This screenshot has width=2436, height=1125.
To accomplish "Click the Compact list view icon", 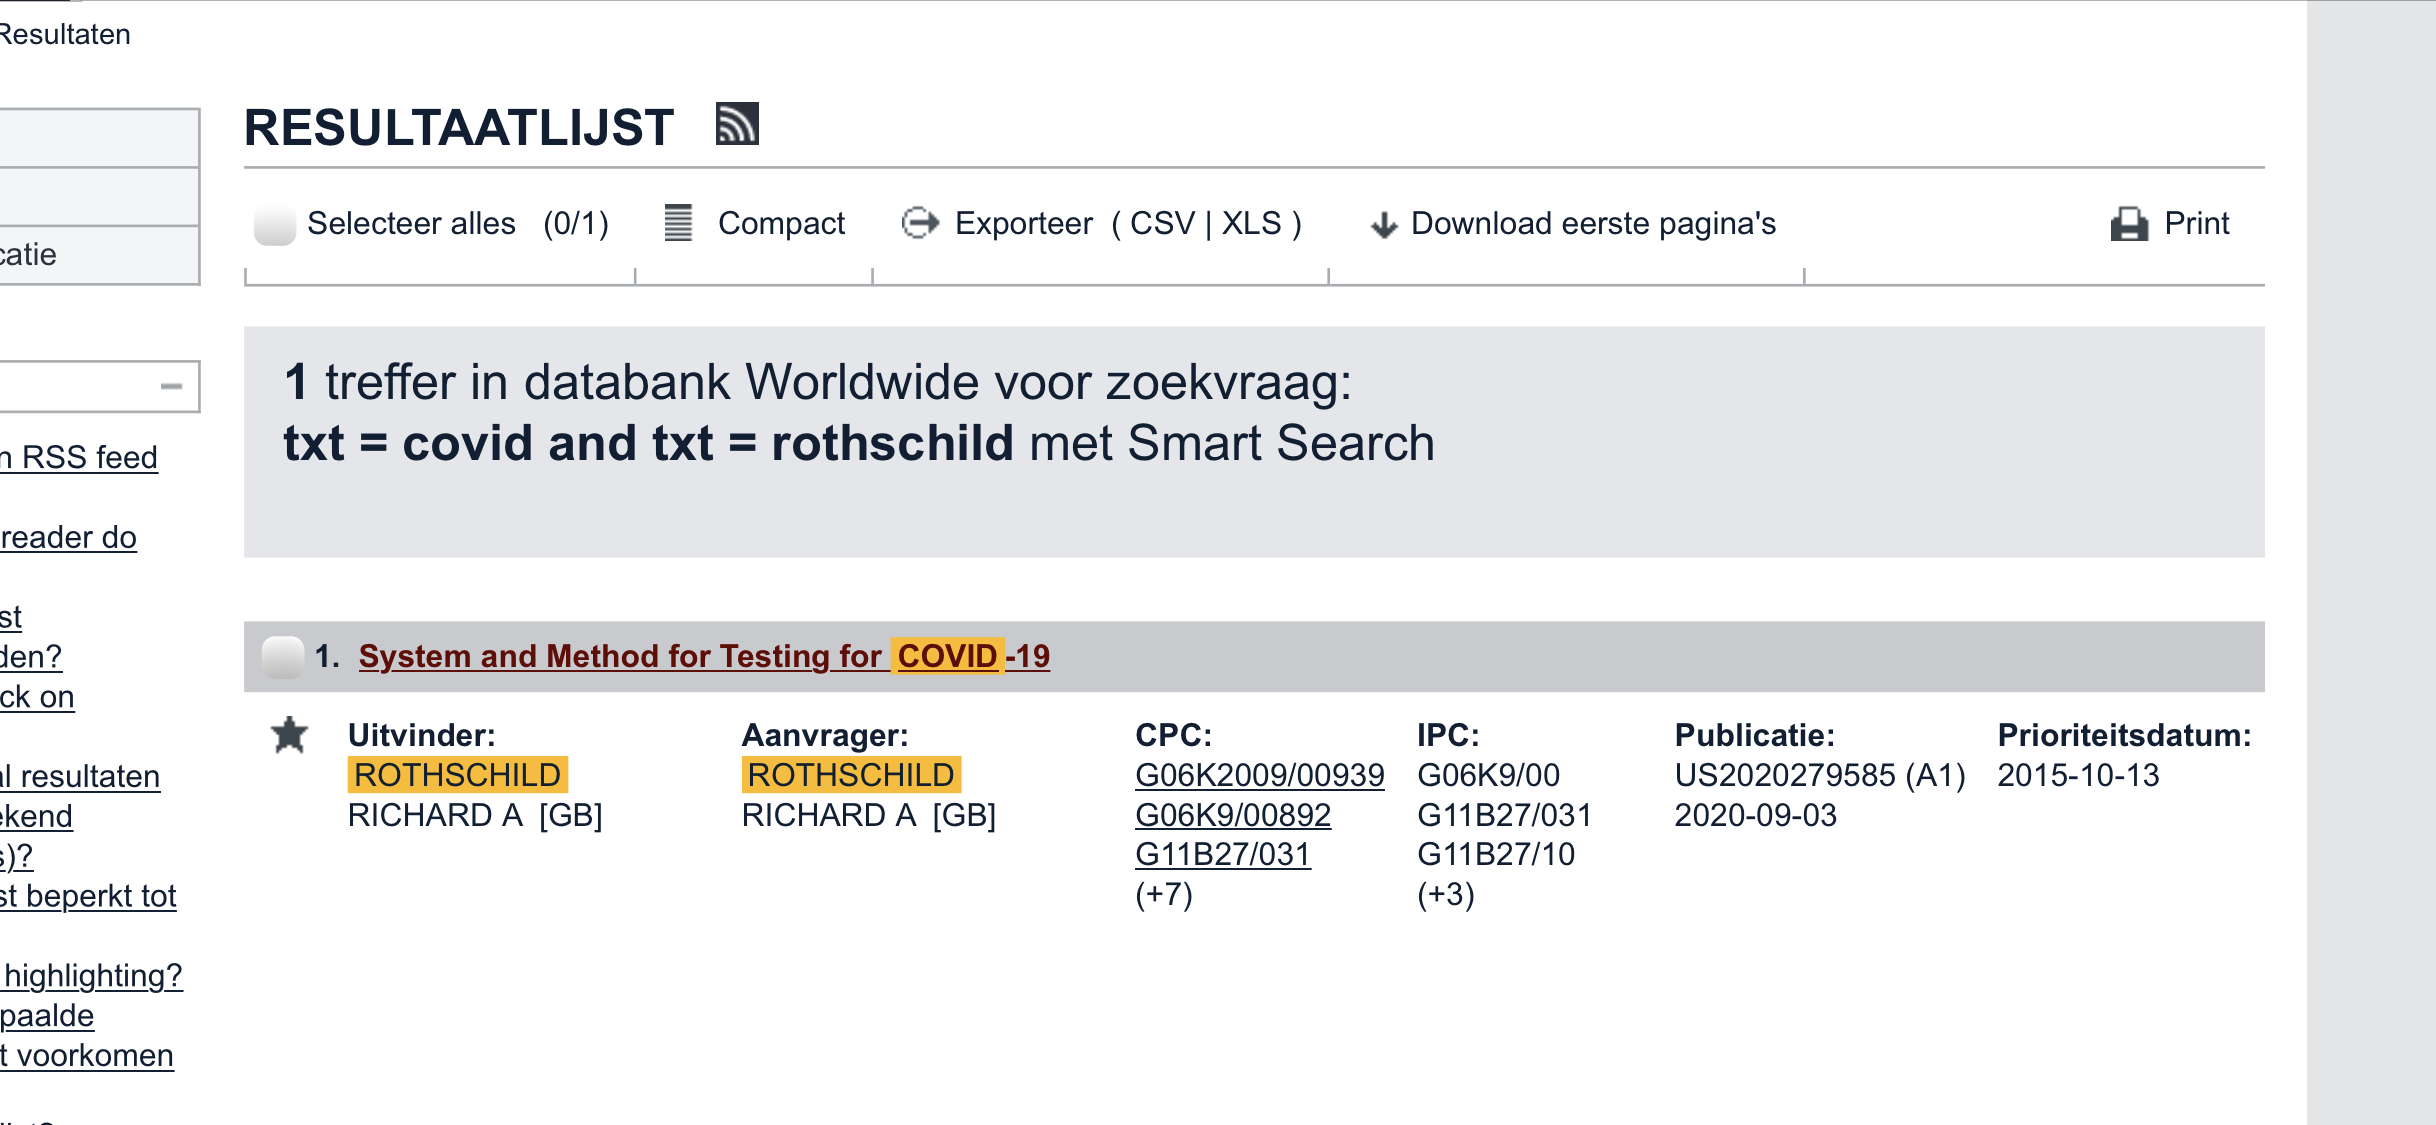I will tap(678, 223).
